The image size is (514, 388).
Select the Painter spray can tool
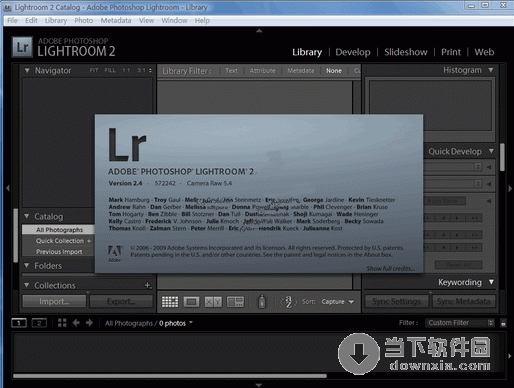click(262, 301)
